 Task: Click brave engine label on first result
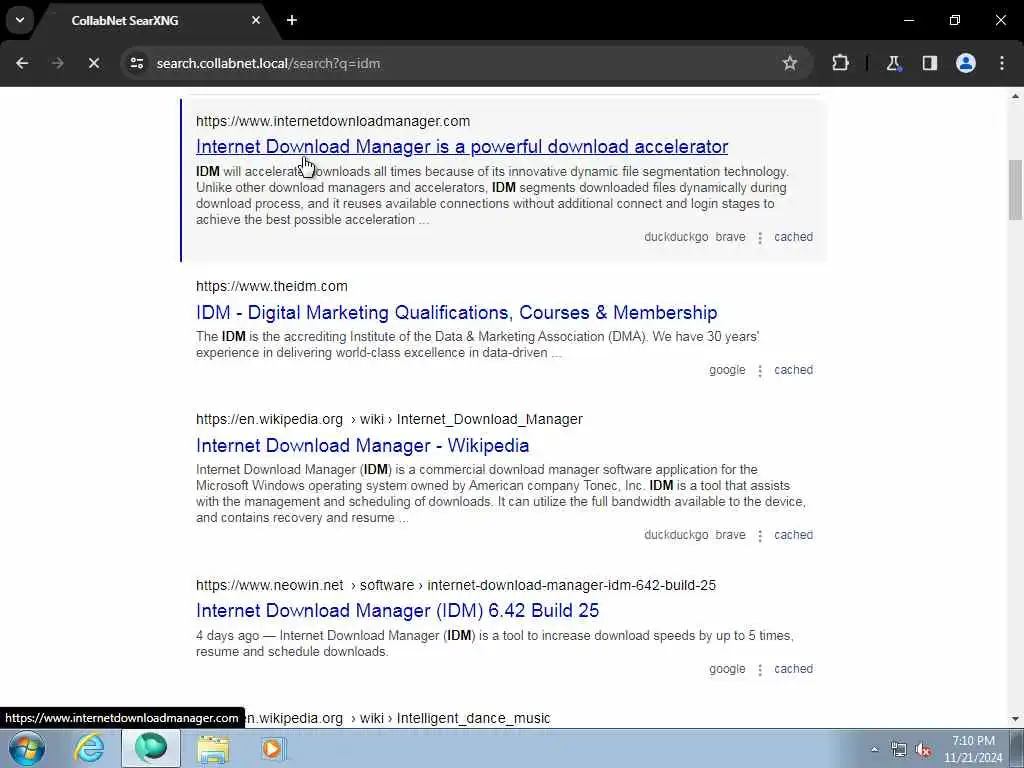[730, 237]
